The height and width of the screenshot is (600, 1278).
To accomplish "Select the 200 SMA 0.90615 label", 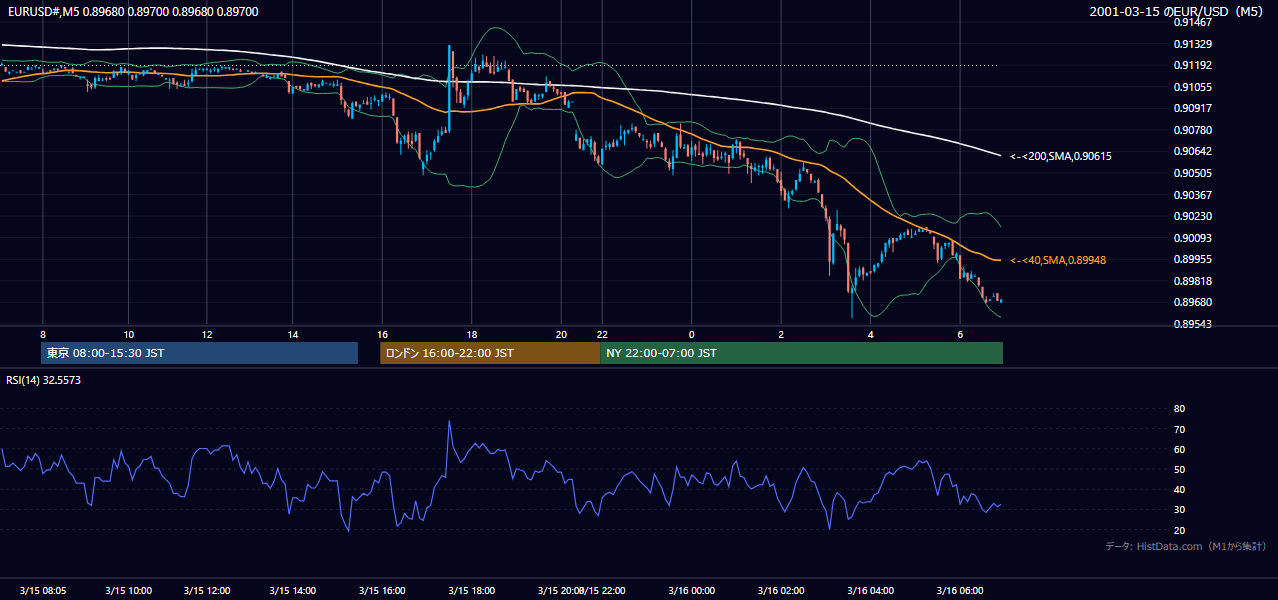I will tap(1060, 156).
